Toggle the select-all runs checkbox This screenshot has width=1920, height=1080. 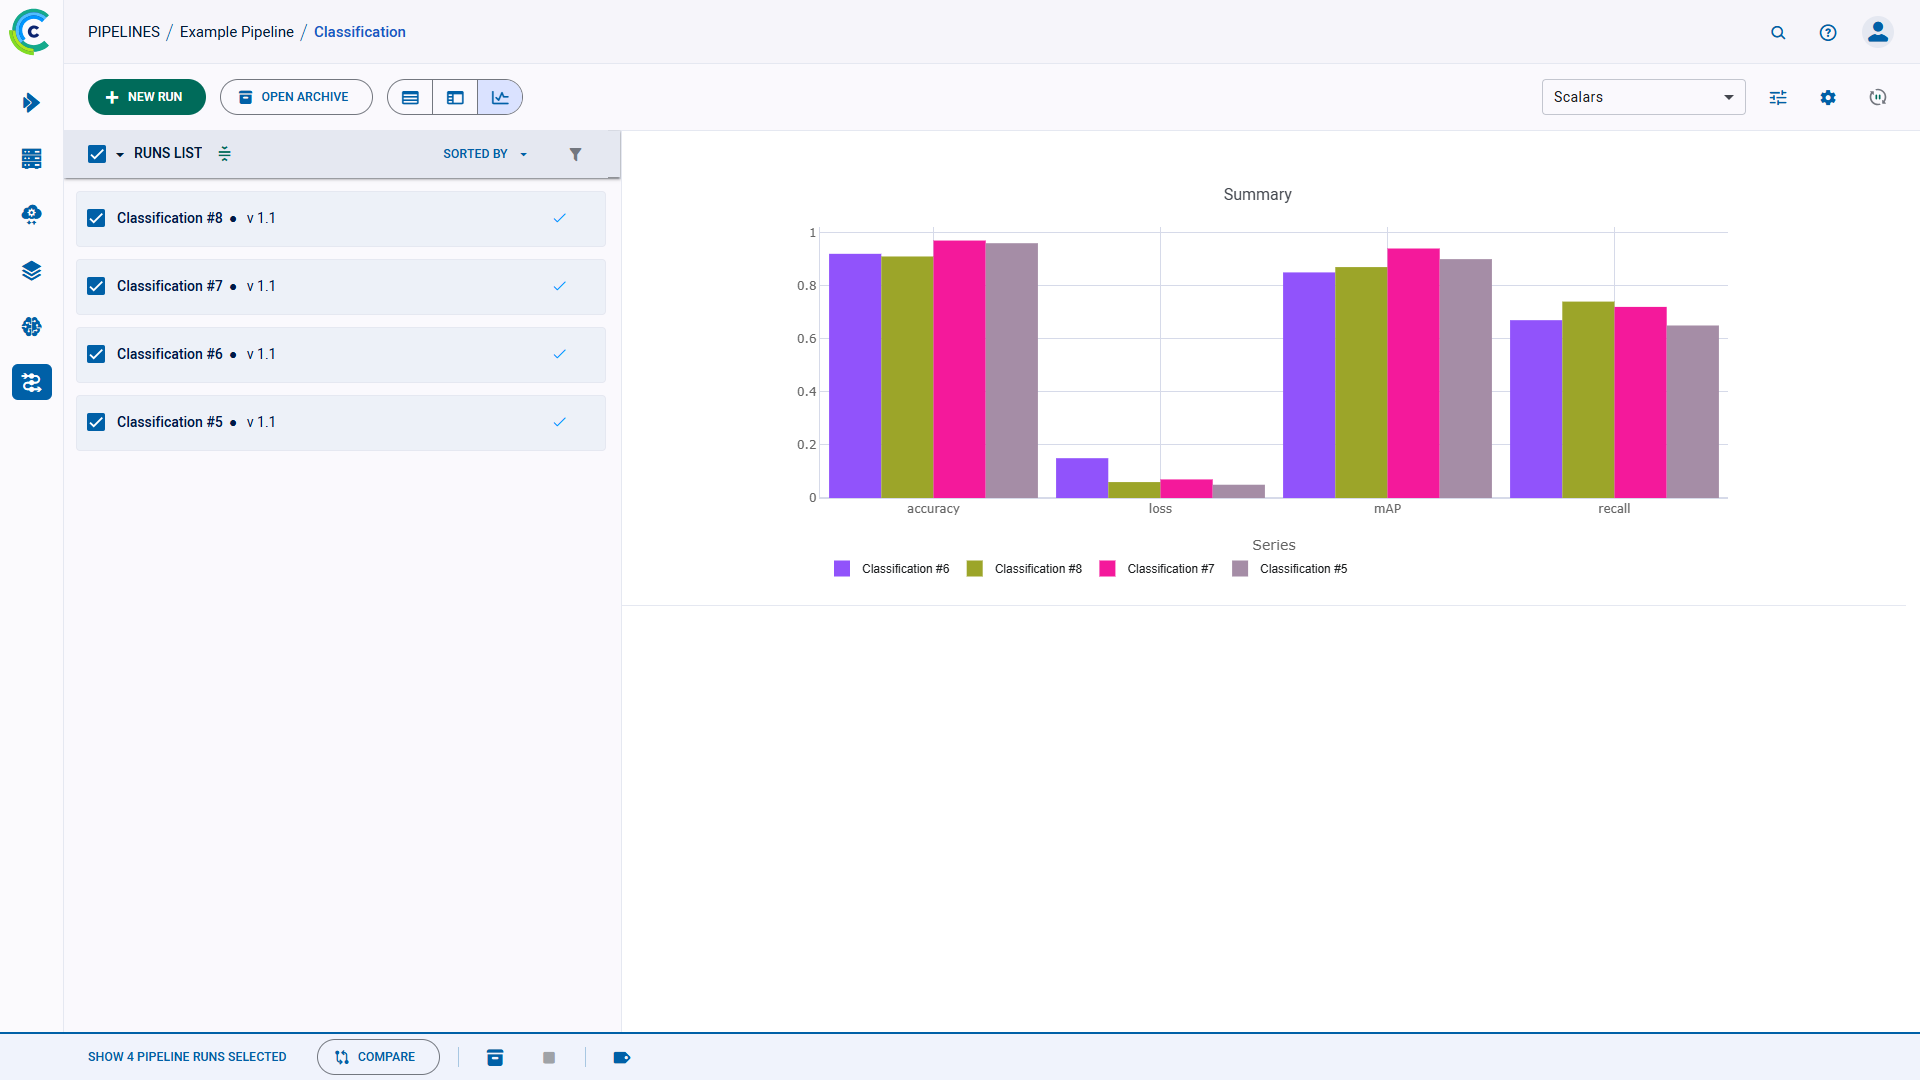point(97,154)
